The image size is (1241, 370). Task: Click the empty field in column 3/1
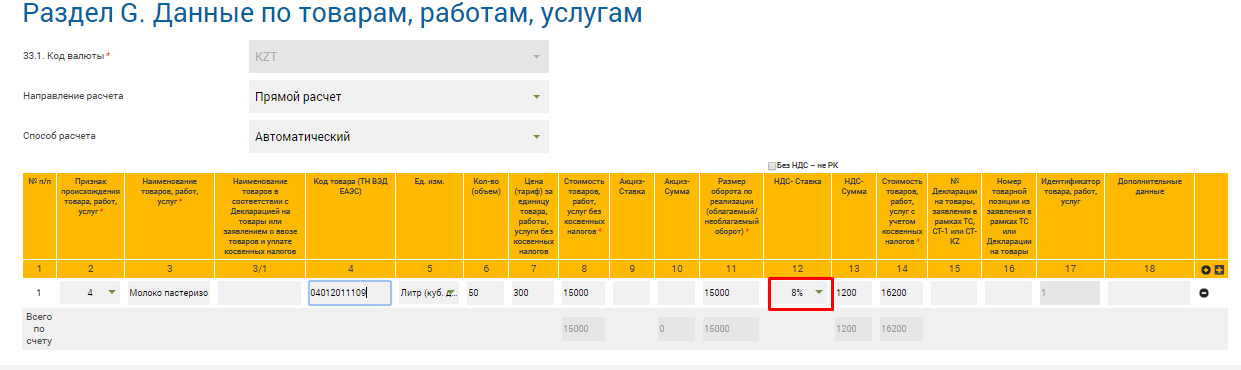tap(259, 293)
